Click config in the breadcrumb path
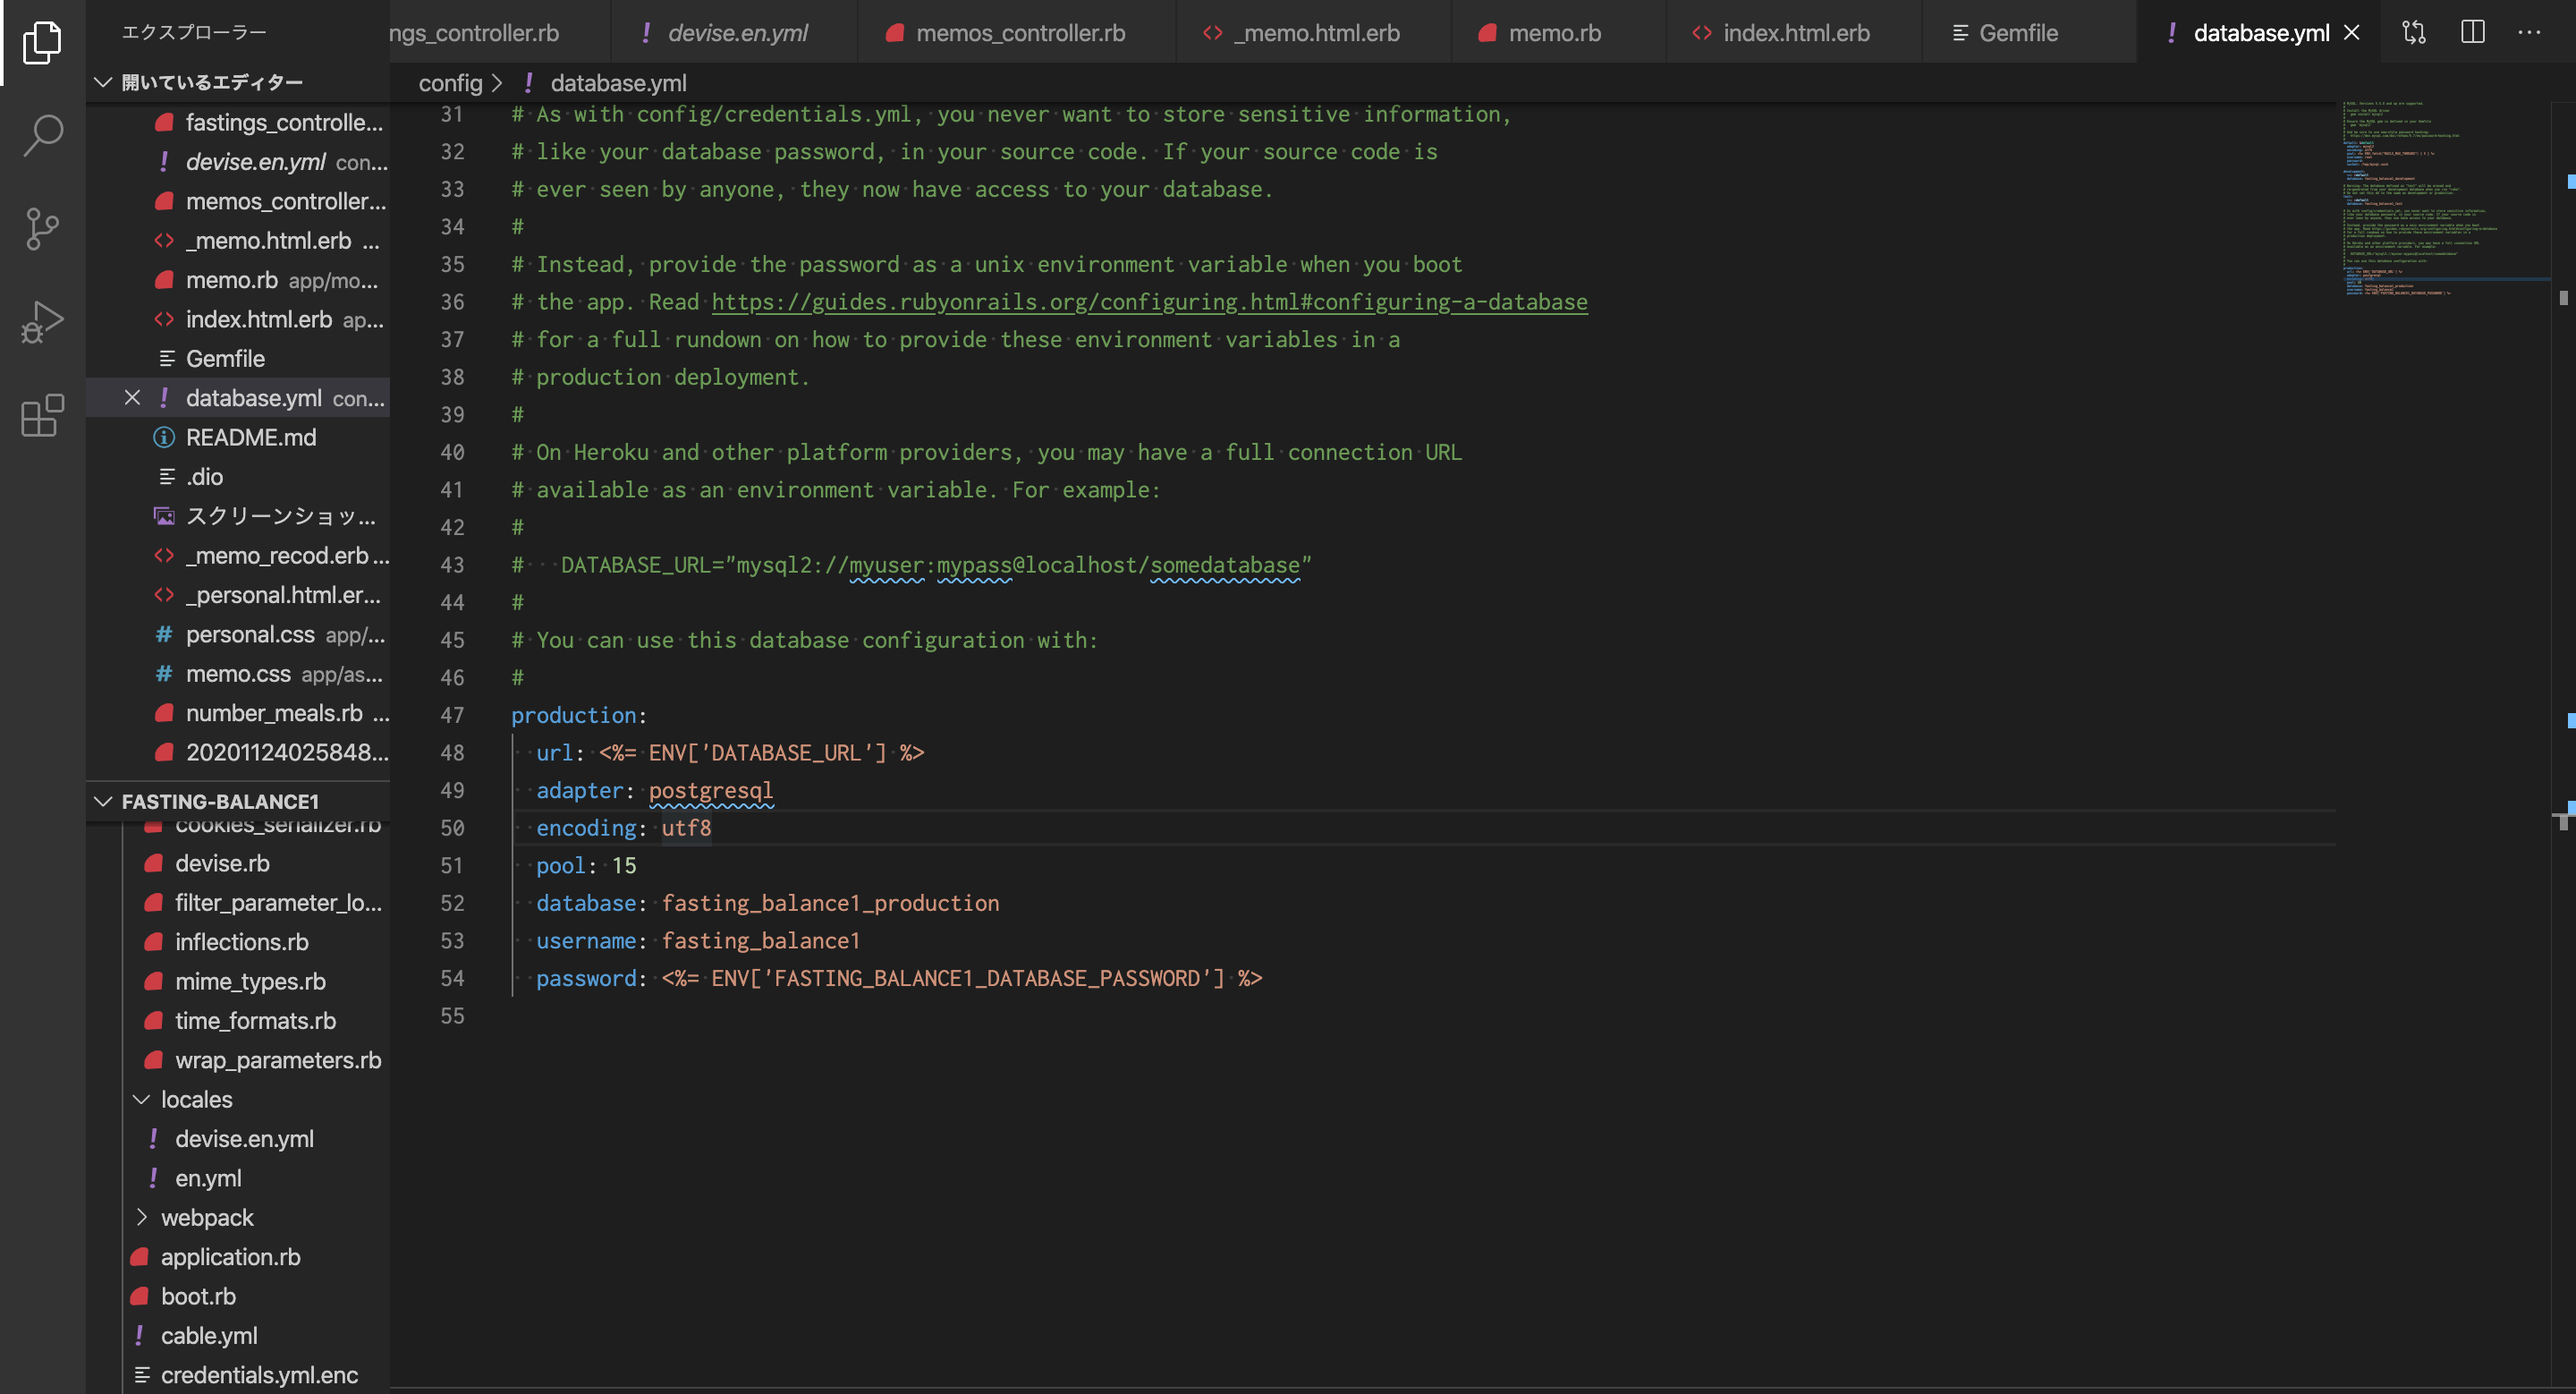Screen dimensions: 2576x1394 [x=450, y=83]
